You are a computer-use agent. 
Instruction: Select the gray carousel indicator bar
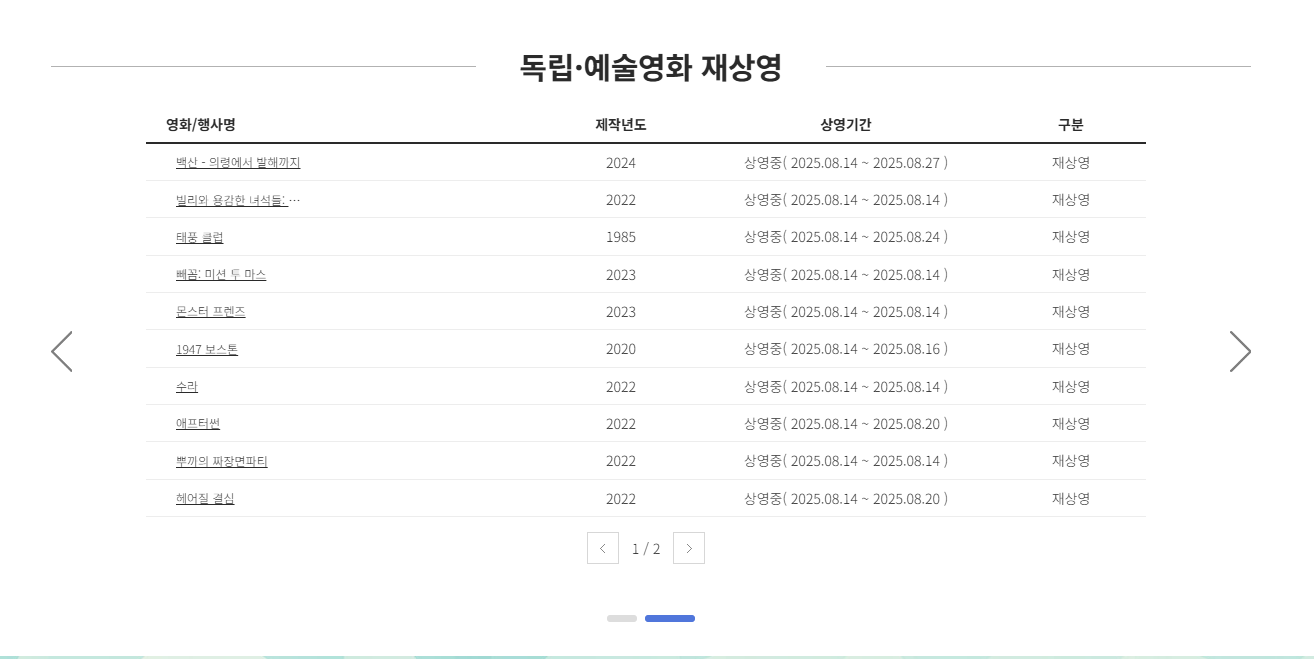(x=622, y=618)
